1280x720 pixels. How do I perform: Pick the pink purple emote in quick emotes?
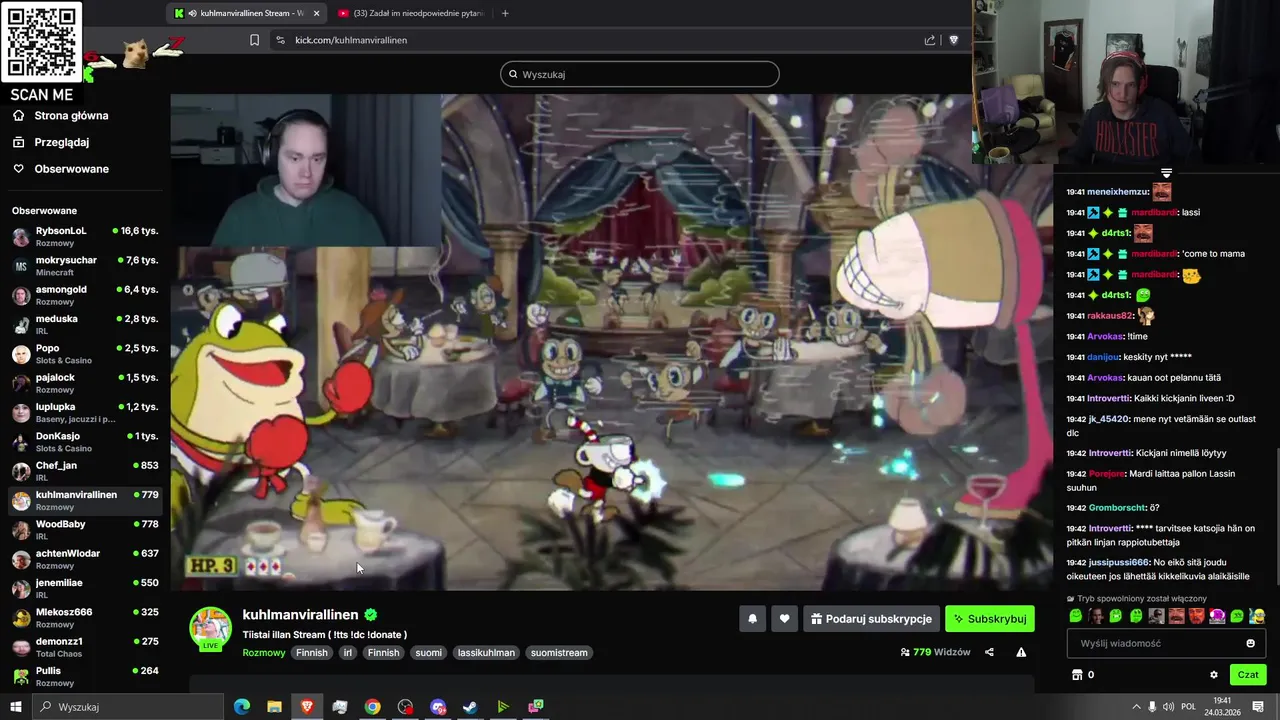click(1217, 616)
